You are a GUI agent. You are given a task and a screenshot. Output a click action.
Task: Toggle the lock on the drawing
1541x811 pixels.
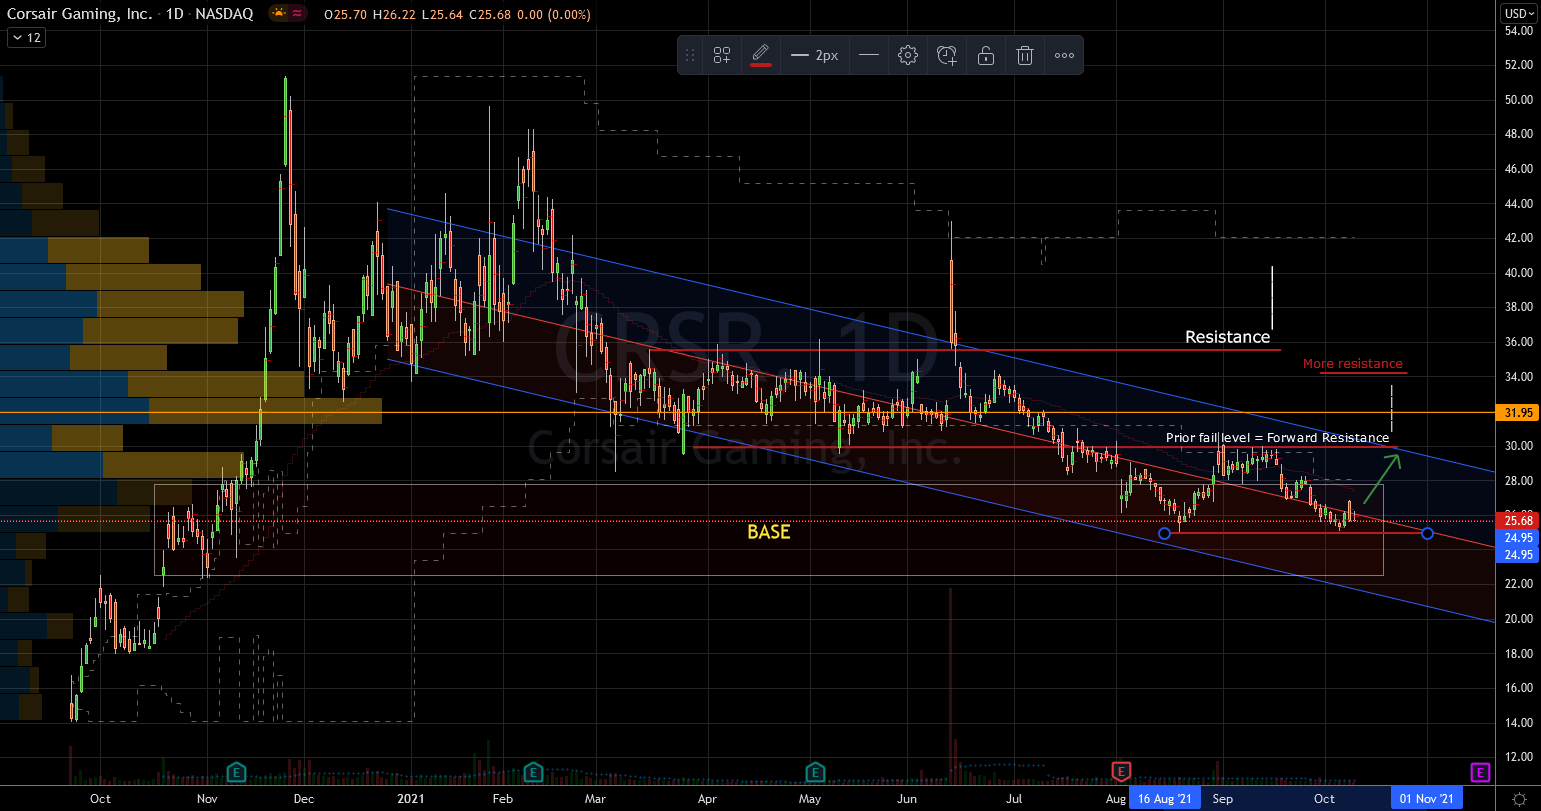[986, 55]
